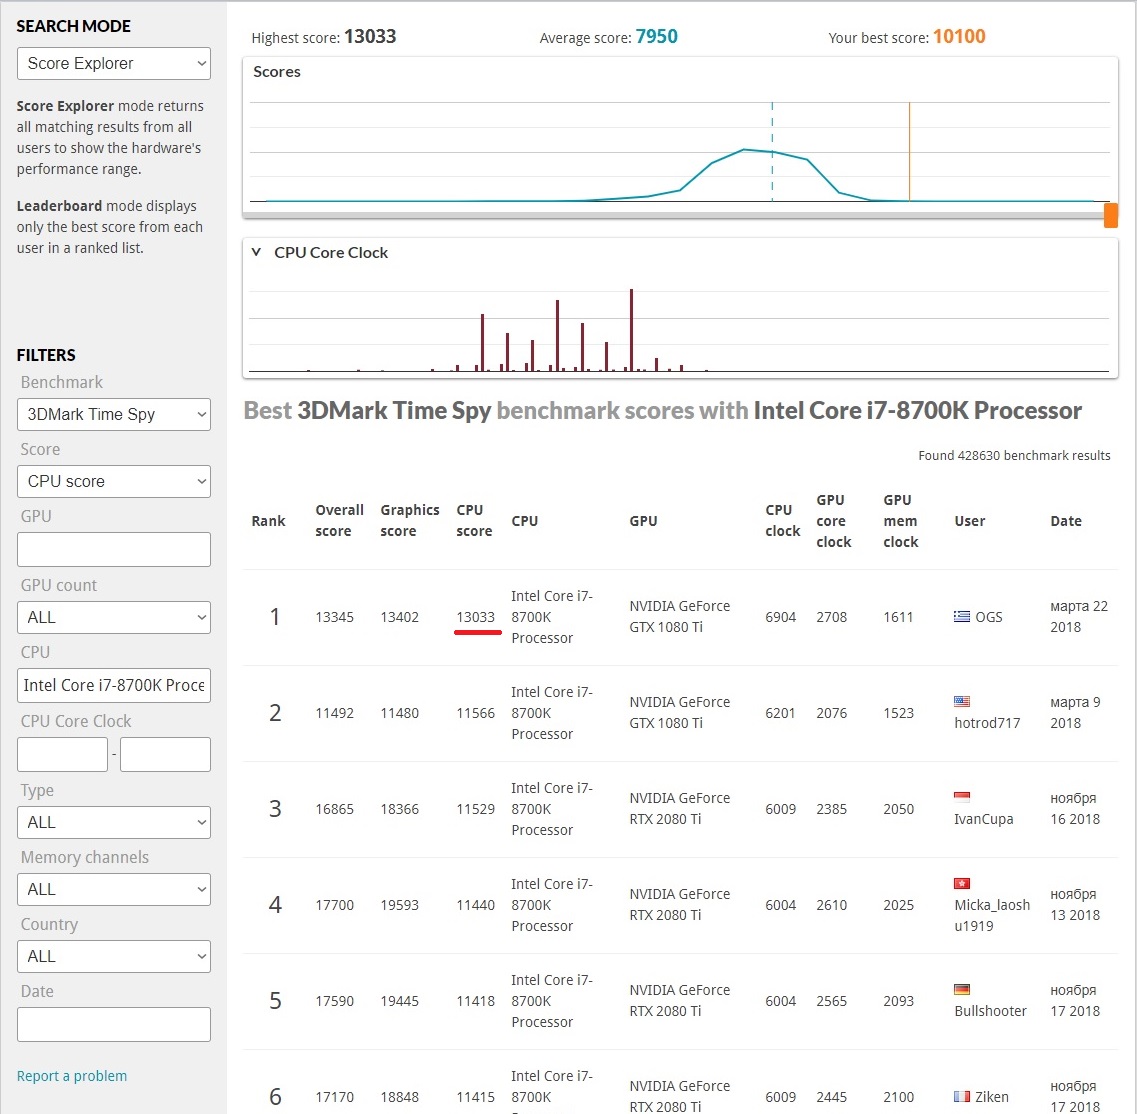Click overall score 13345 in rank 1 row

click(334, 617)
